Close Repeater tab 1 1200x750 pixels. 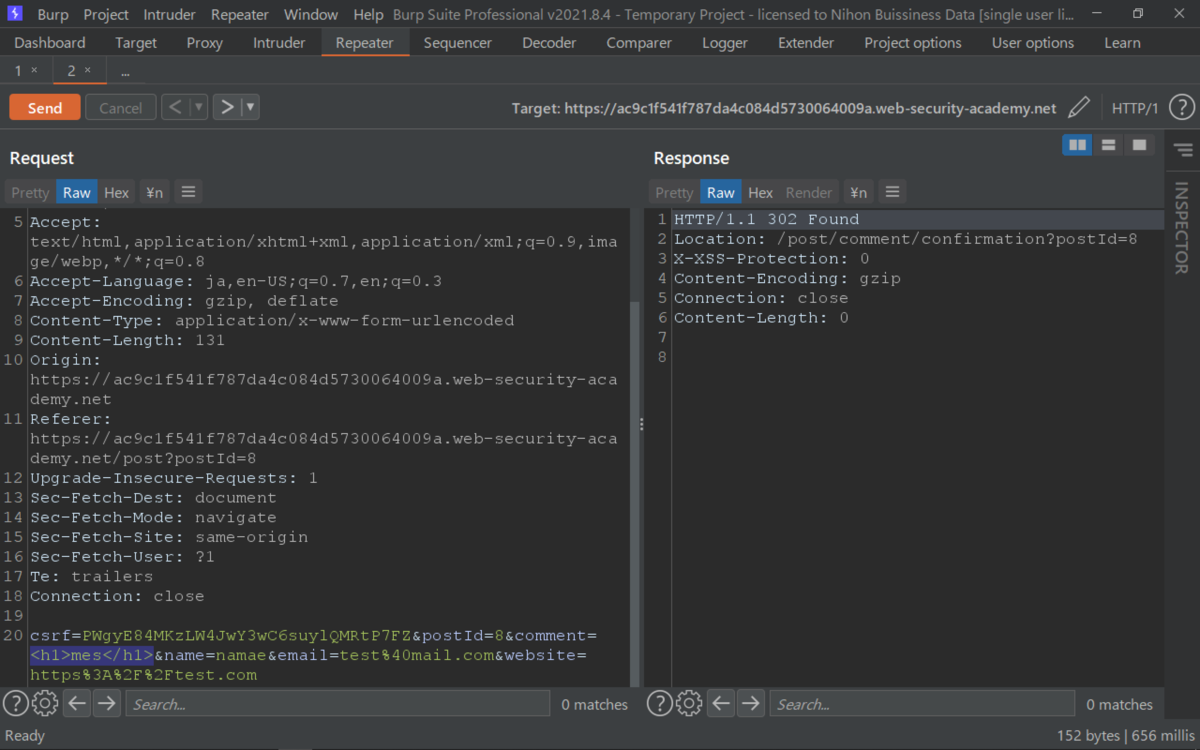tap(34, 71)
